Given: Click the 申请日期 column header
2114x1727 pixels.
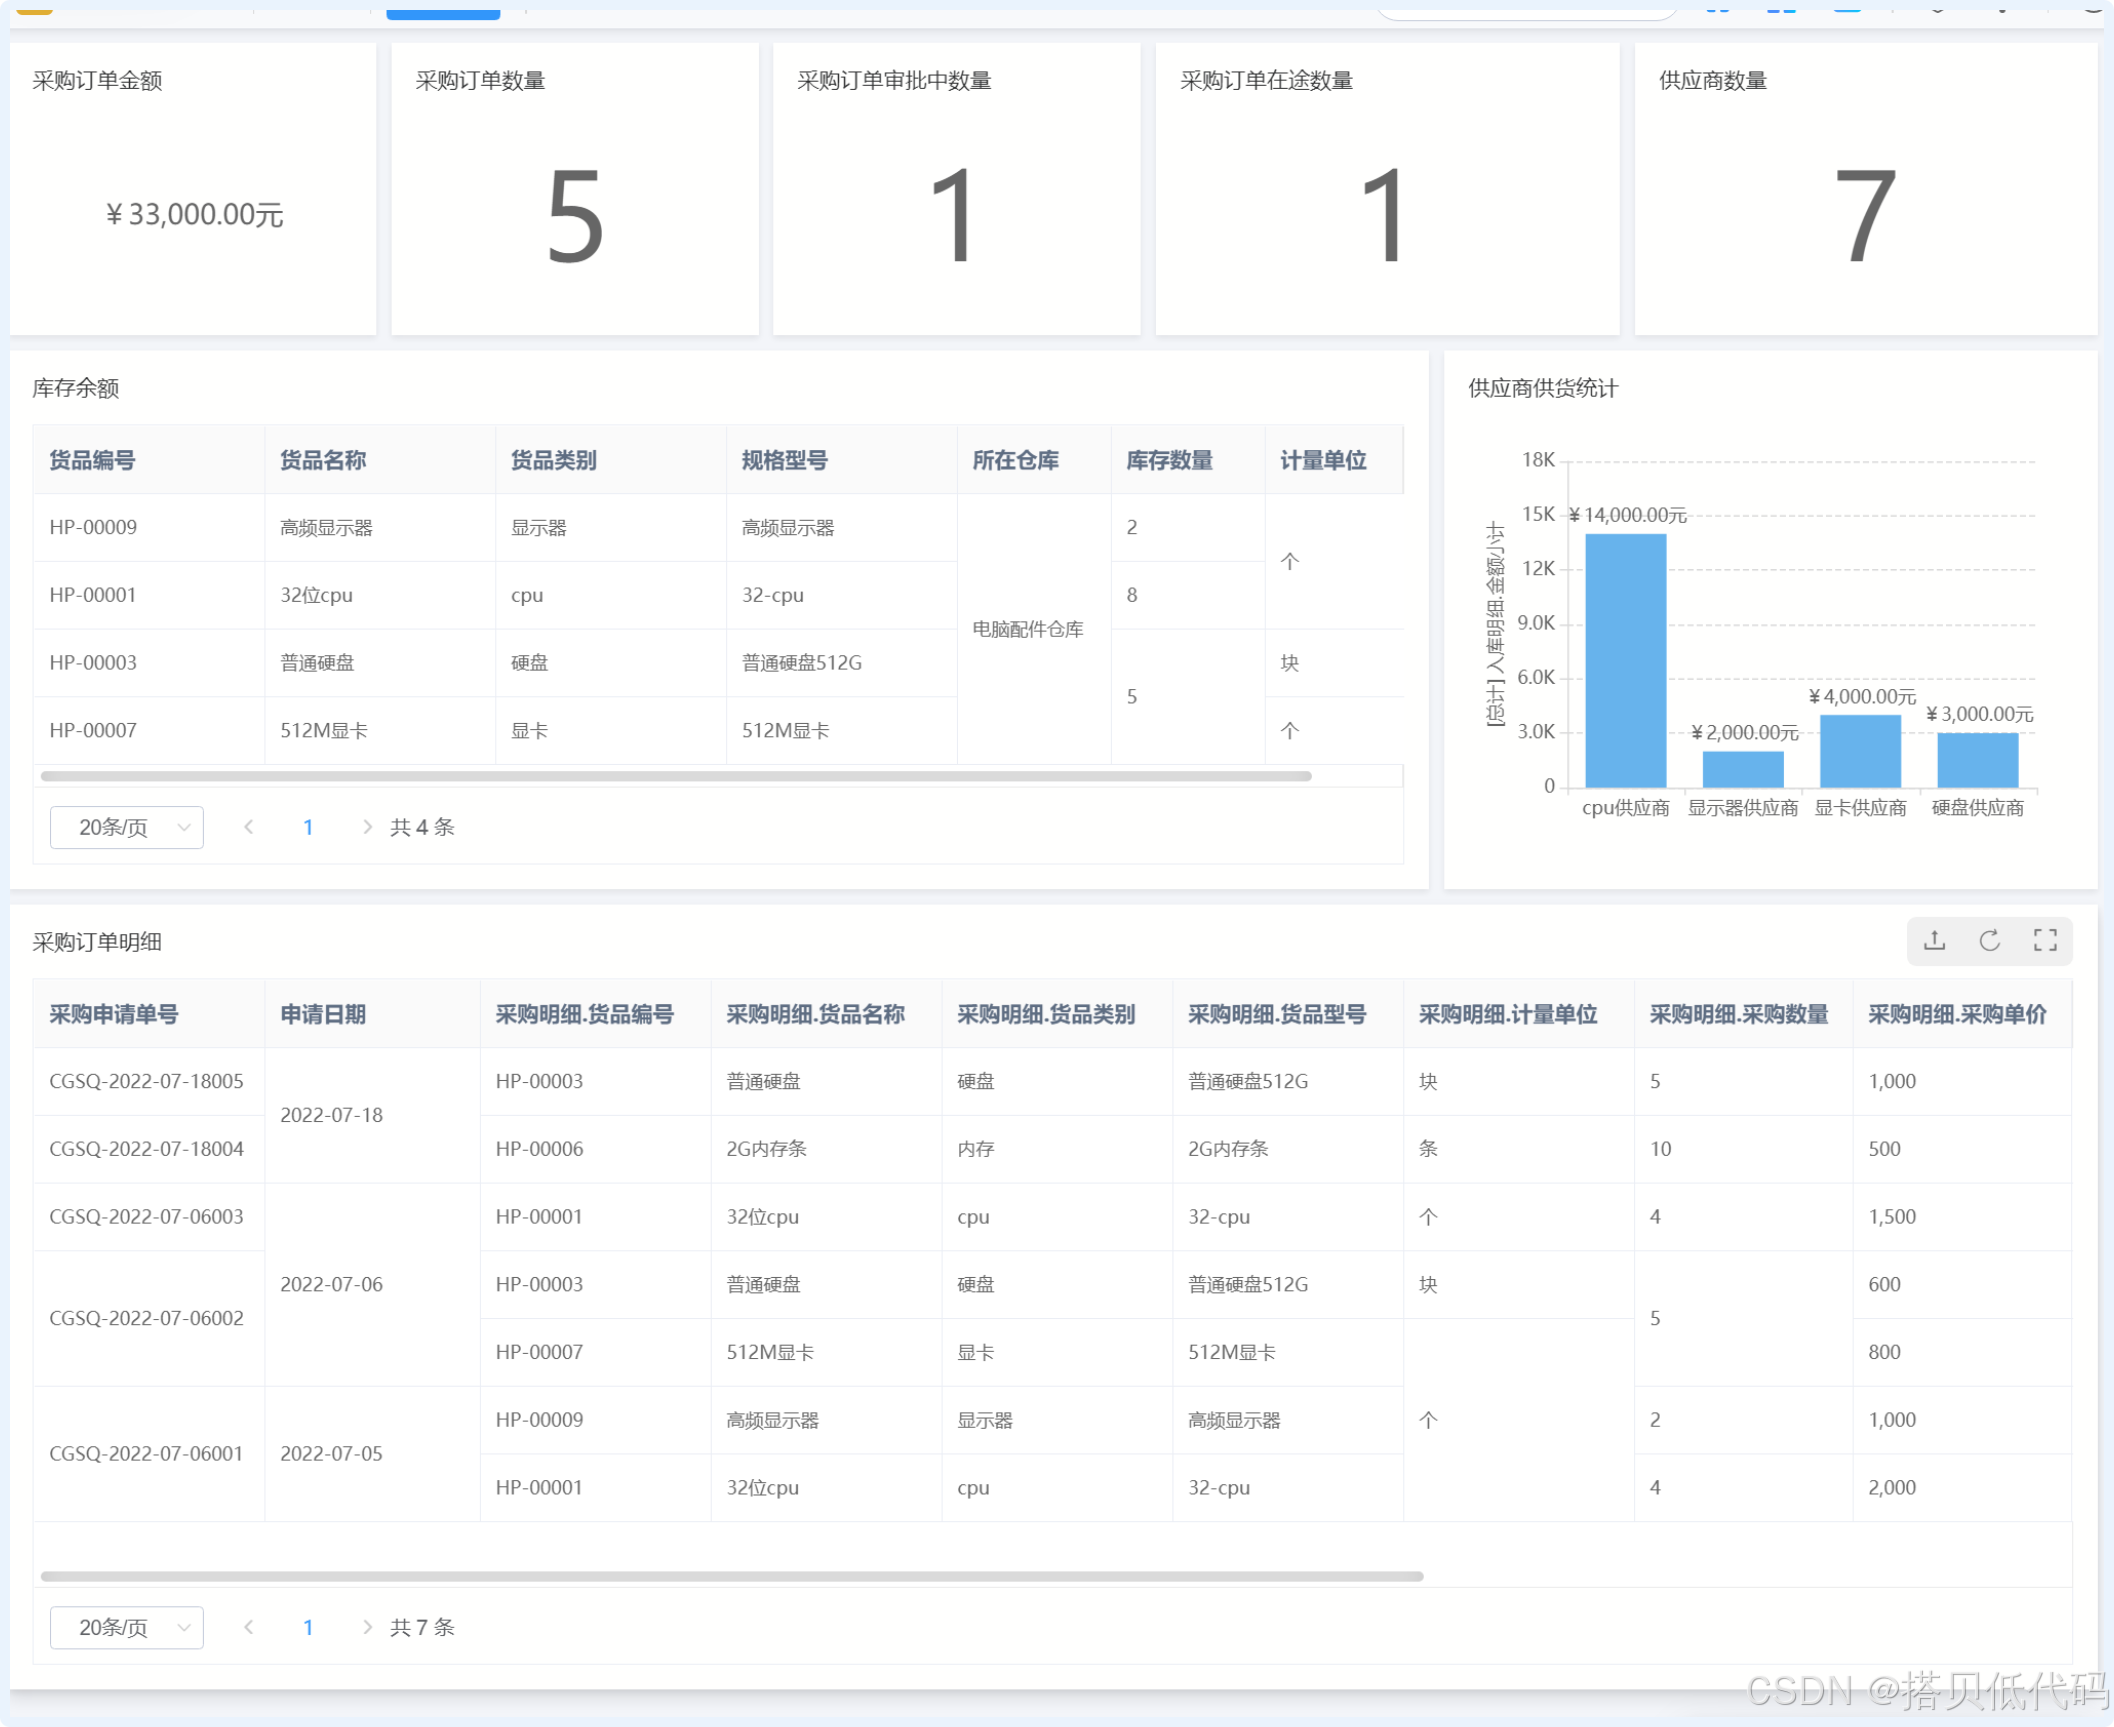Looking at the screenshot, I should click(322, 1014).
